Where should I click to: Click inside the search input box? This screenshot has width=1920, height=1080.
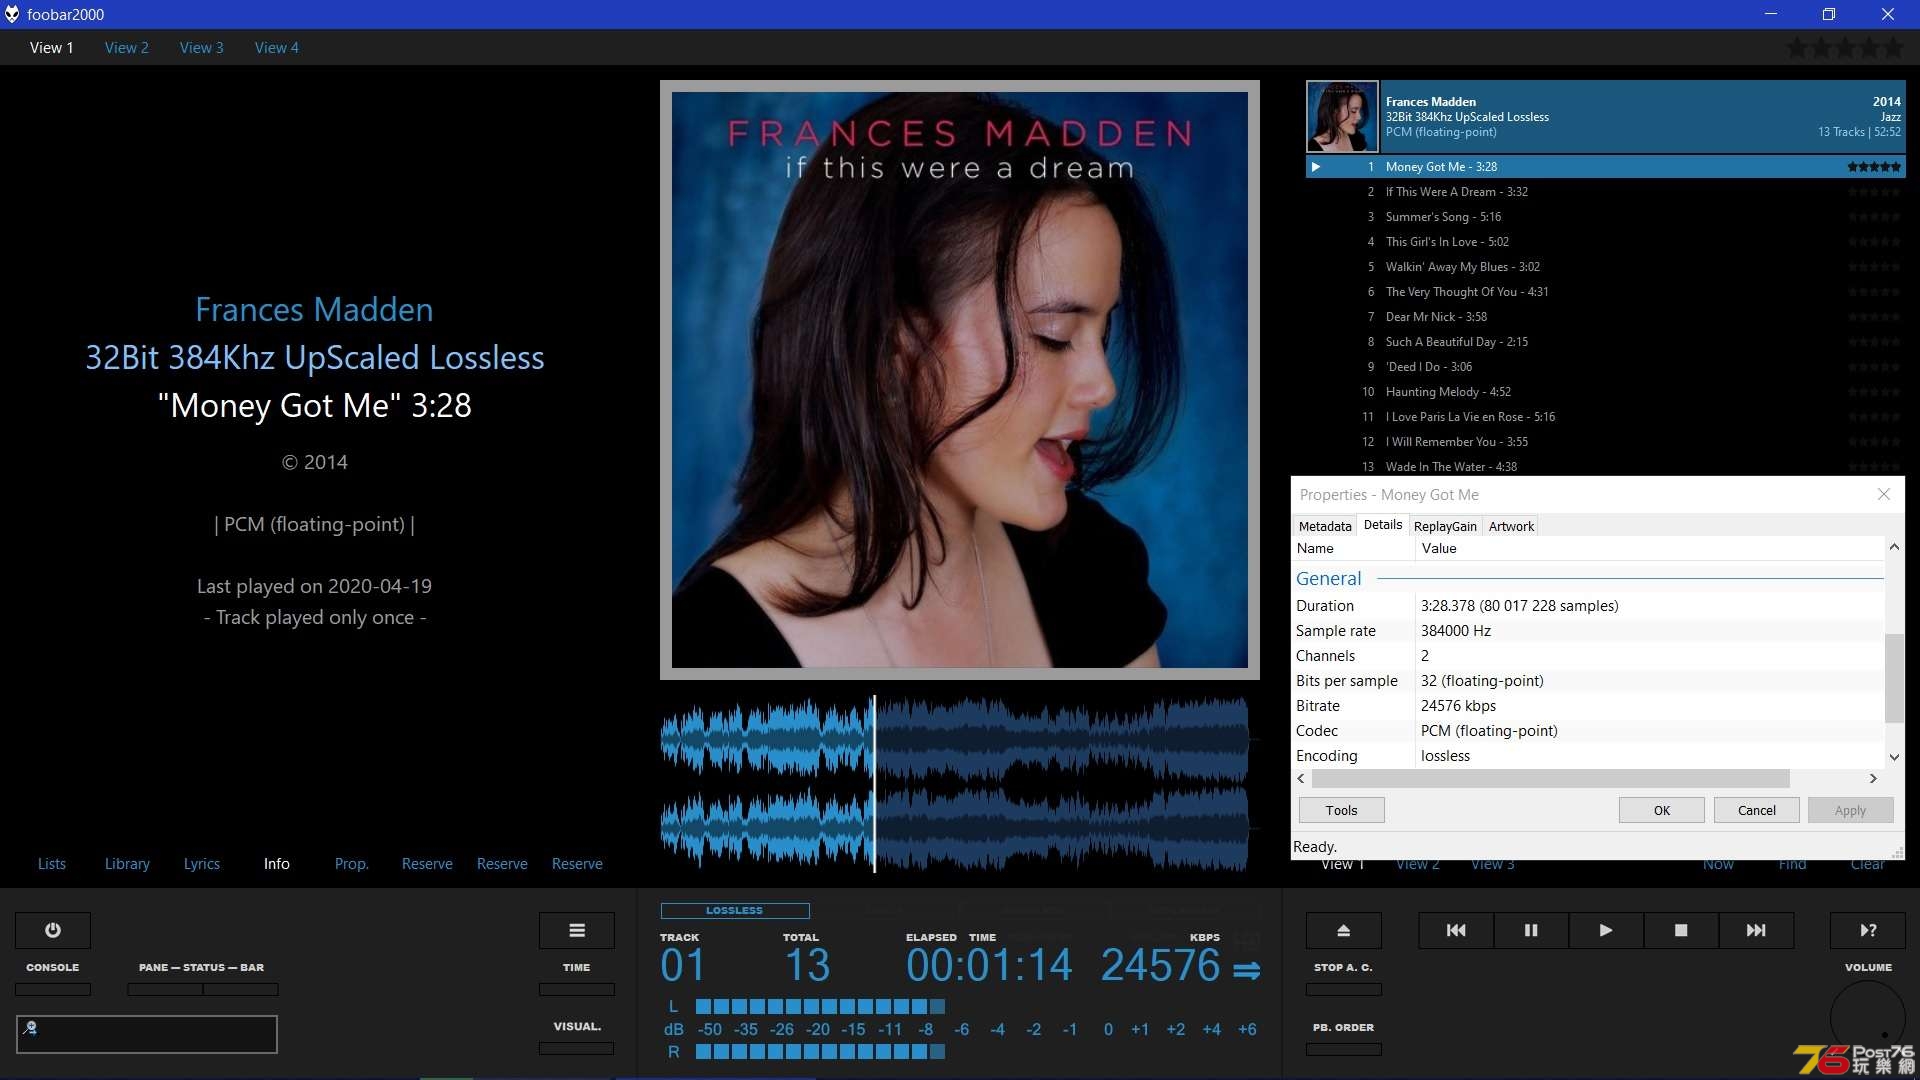coord(147,1034)
